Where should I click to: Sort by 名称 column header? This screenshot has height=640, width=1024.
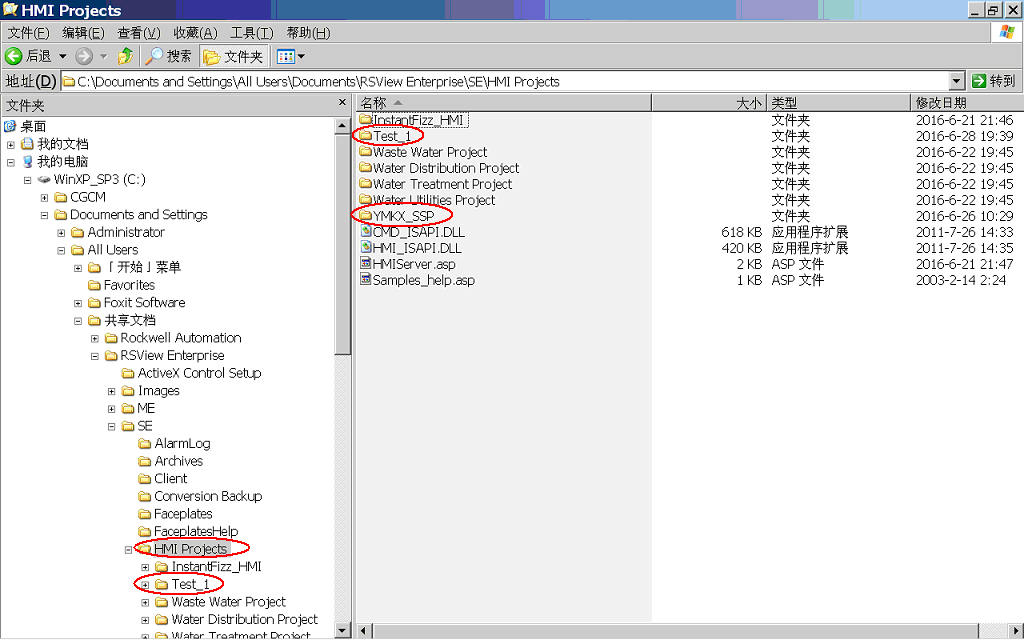(504, 103)
